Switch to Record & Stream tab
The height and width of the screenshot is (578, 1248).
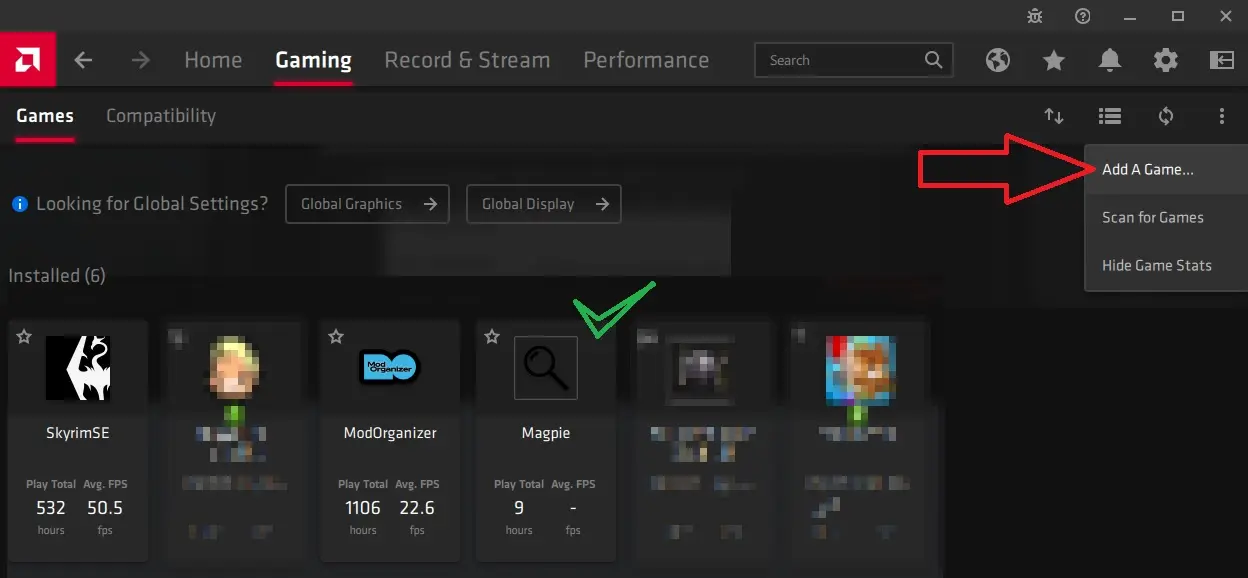point(467,60)
